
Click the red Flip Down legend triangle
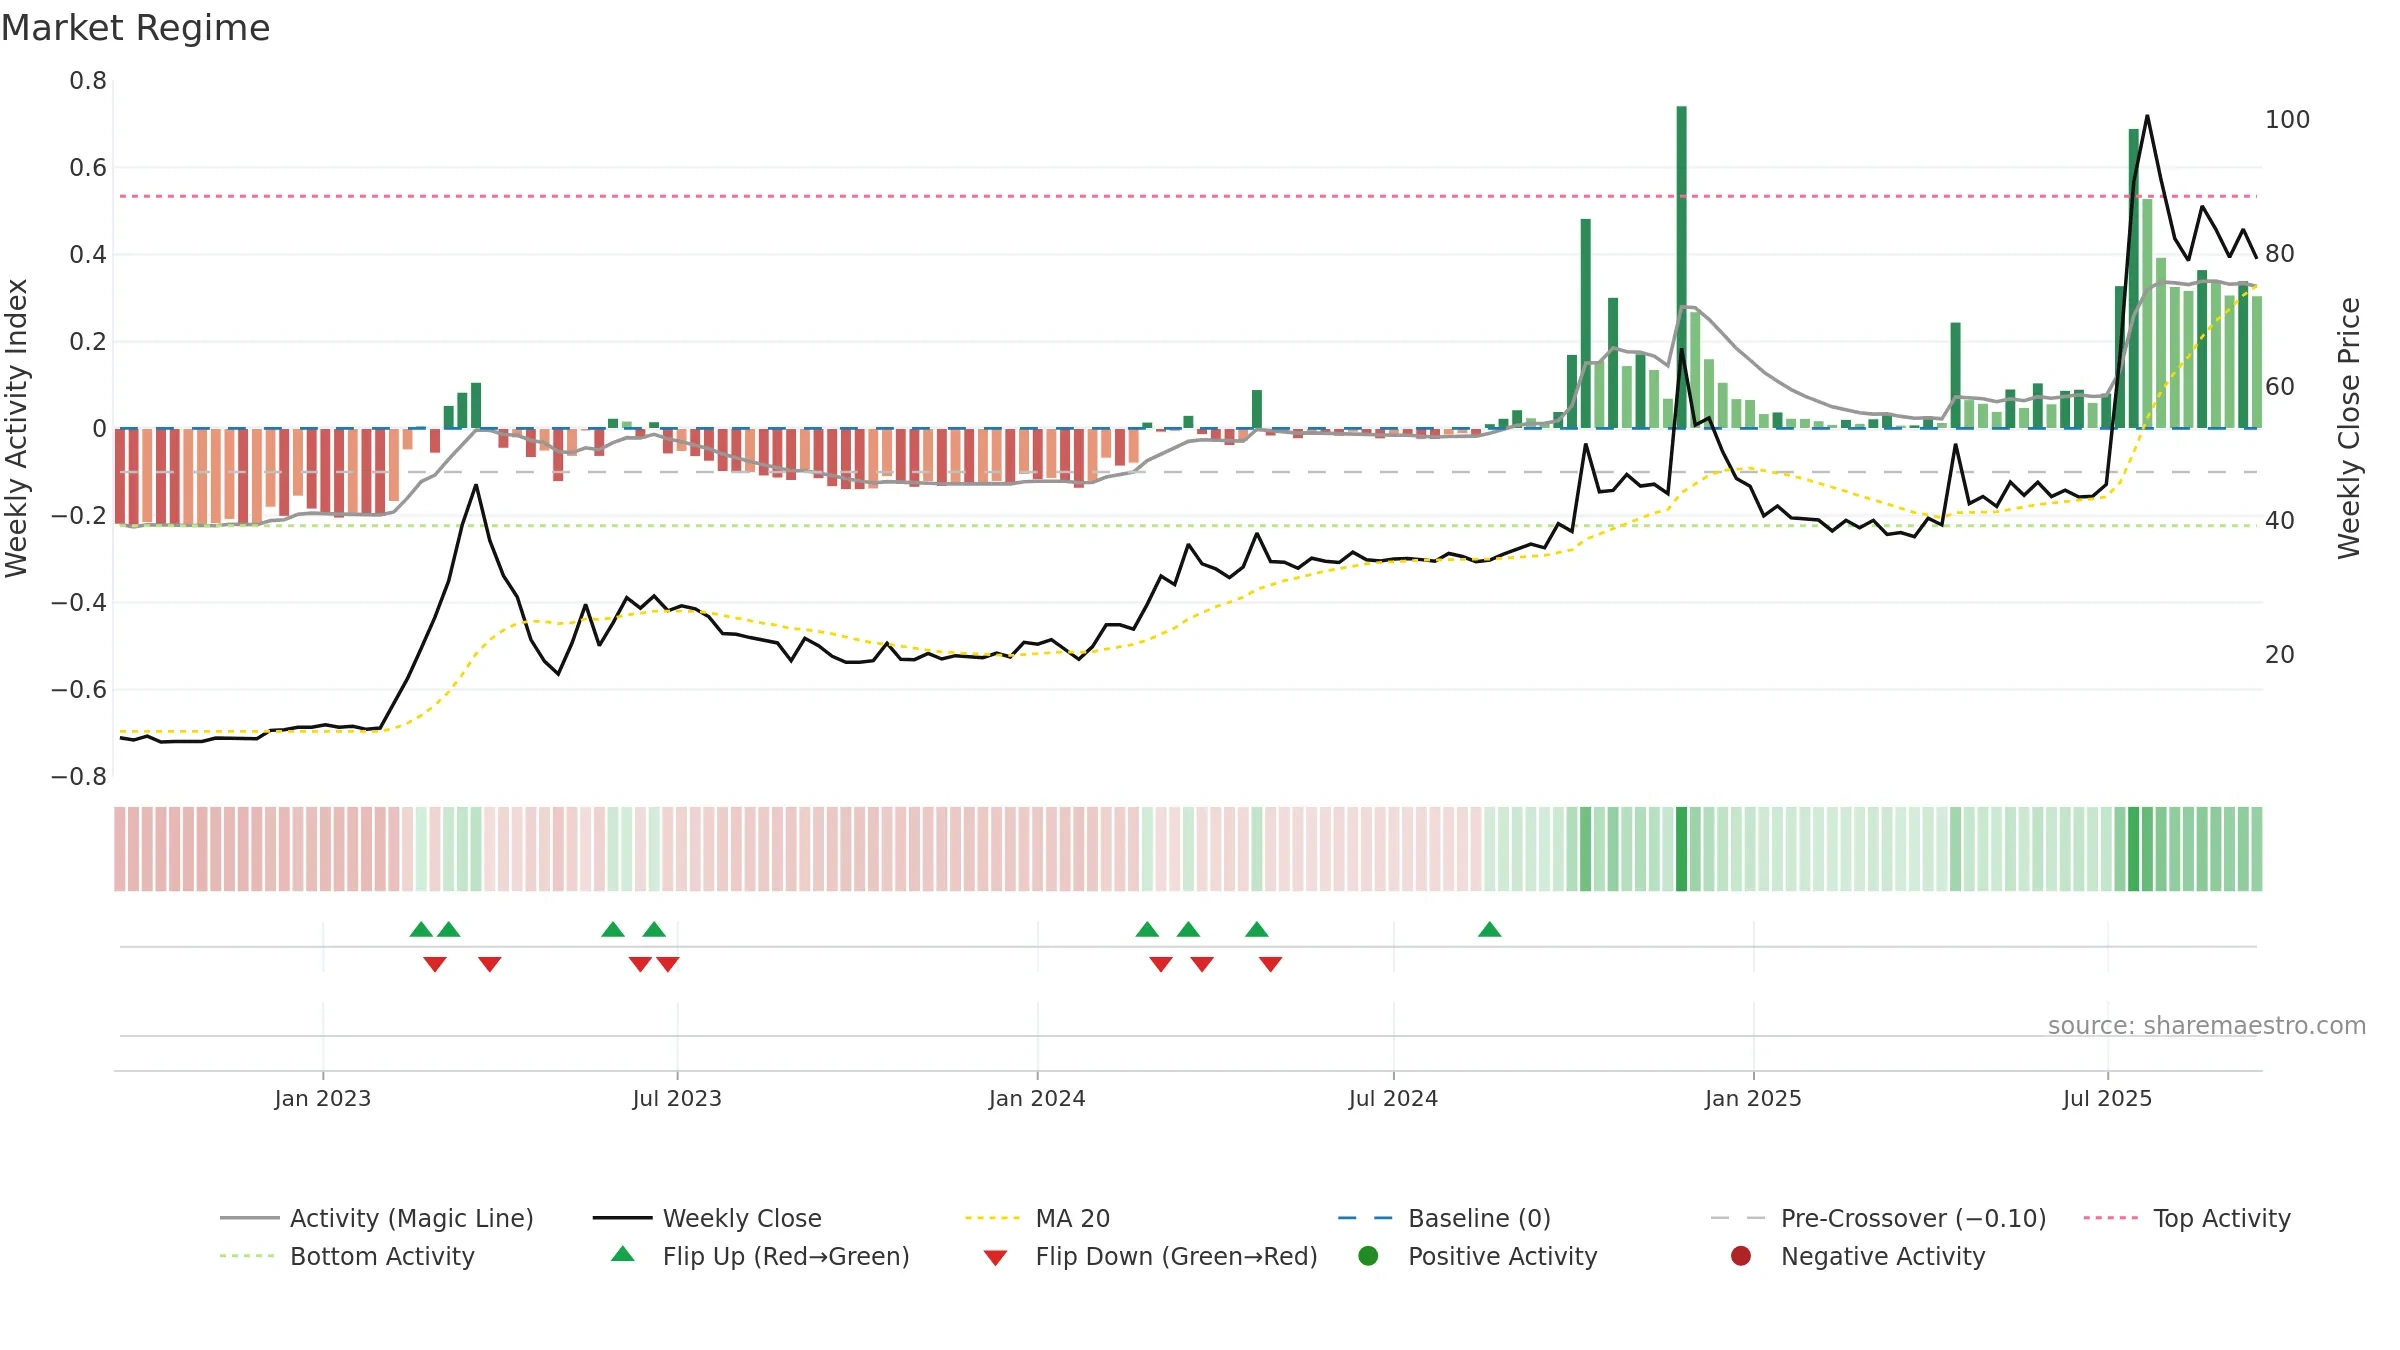[995, 1258]
